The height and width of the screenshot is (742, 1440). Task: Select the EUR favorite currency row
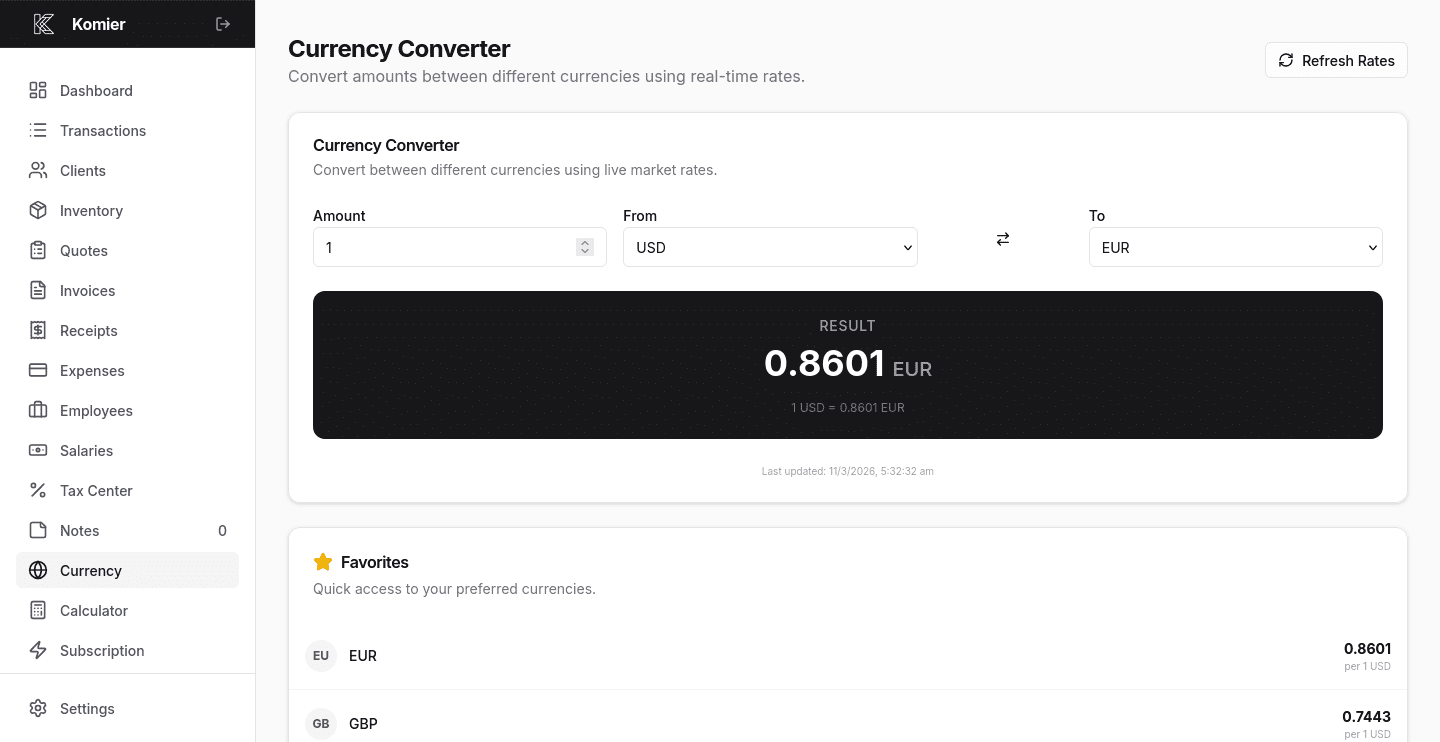(x=847, y=656)
